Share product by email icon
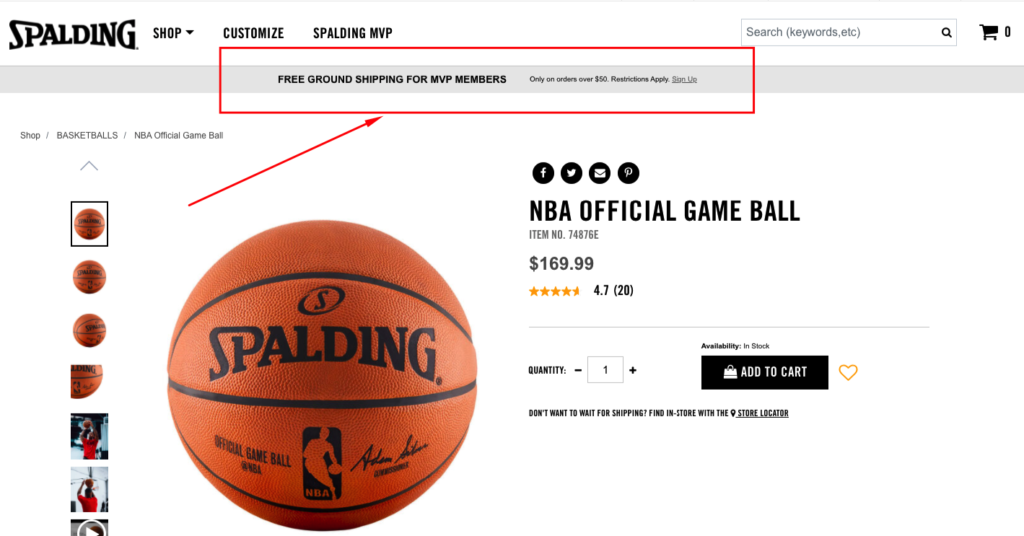1024x536 pixels. (600, 173)
